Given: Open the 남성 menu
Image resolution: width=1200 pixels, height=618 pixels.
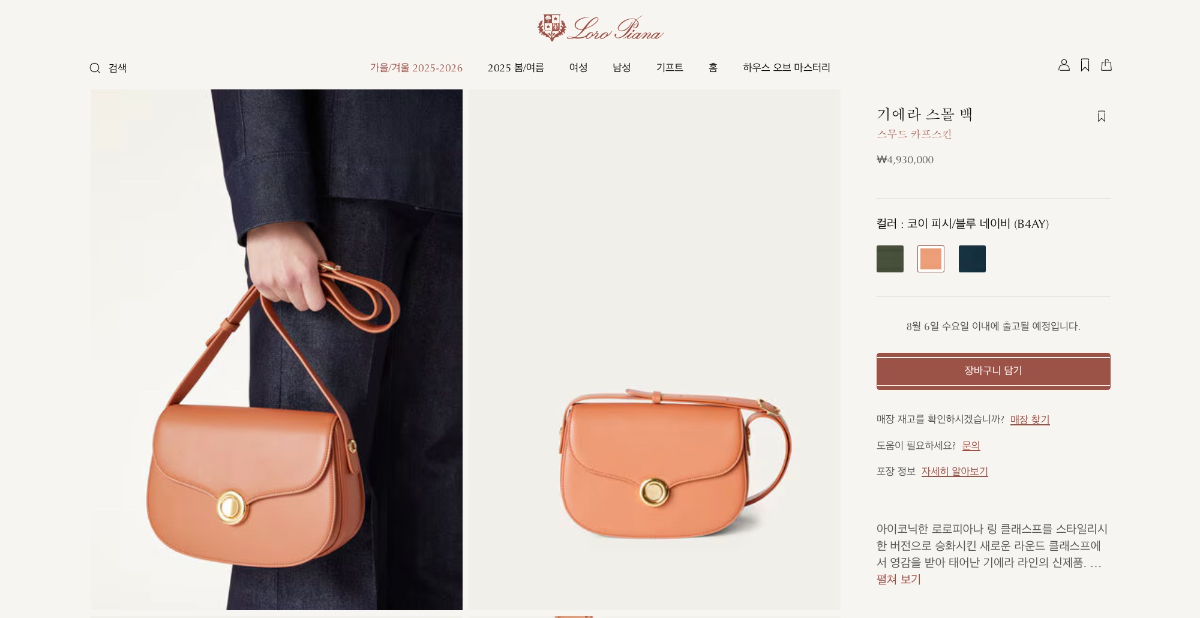Looking at the screenshot, I should point(622,68).
